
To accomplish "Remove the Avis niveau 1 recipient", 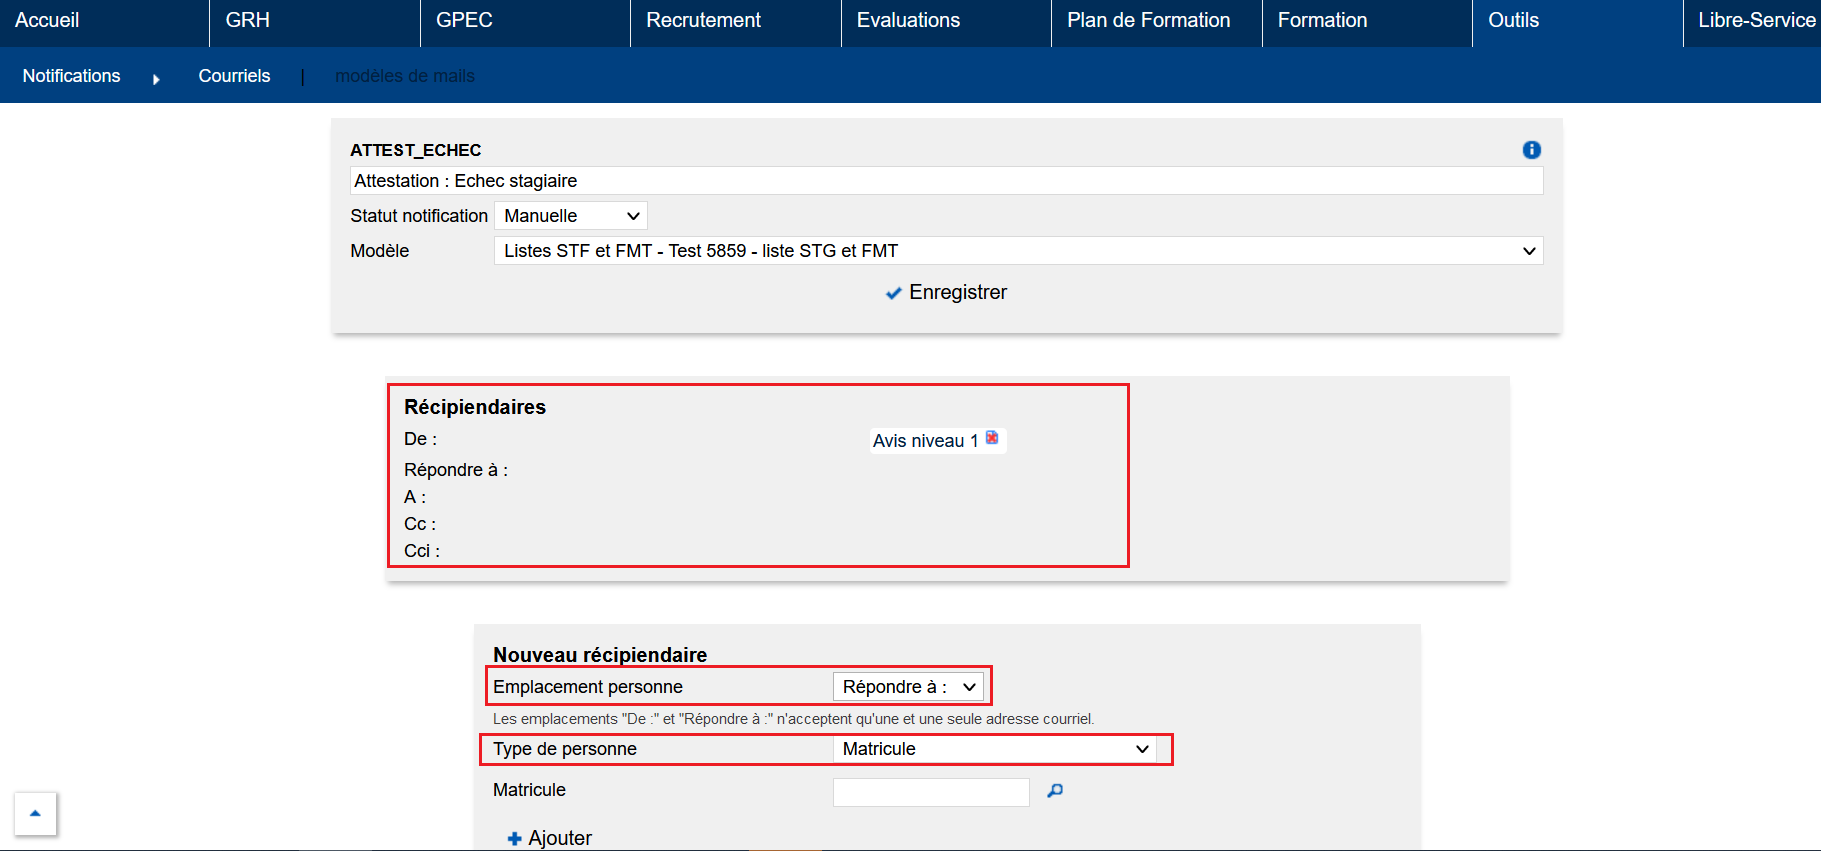I will (992, 438).
